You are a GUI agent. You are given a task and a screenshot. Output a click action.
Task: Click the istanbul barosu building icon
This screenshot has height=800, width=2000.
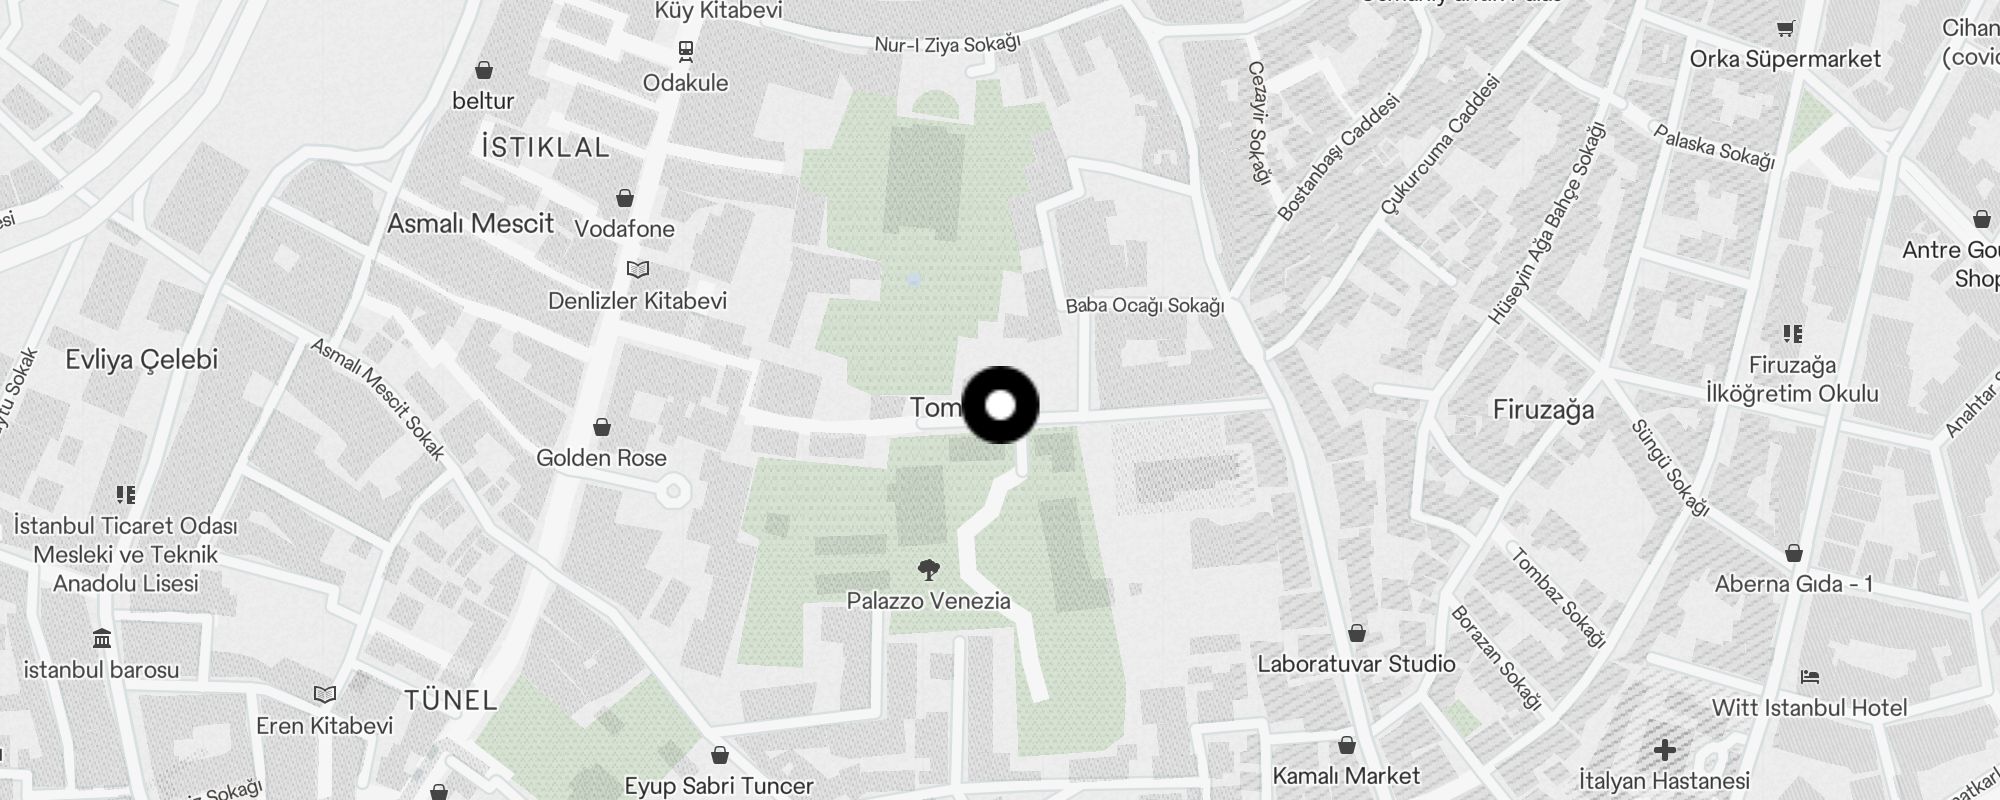tap(102, 639)
